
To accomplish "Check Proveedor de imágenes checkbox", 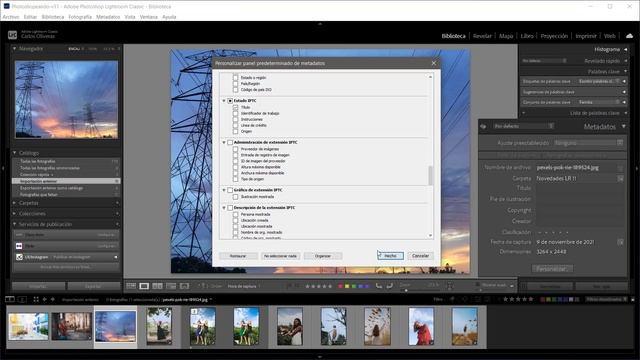I will click(x=236, y=149).
